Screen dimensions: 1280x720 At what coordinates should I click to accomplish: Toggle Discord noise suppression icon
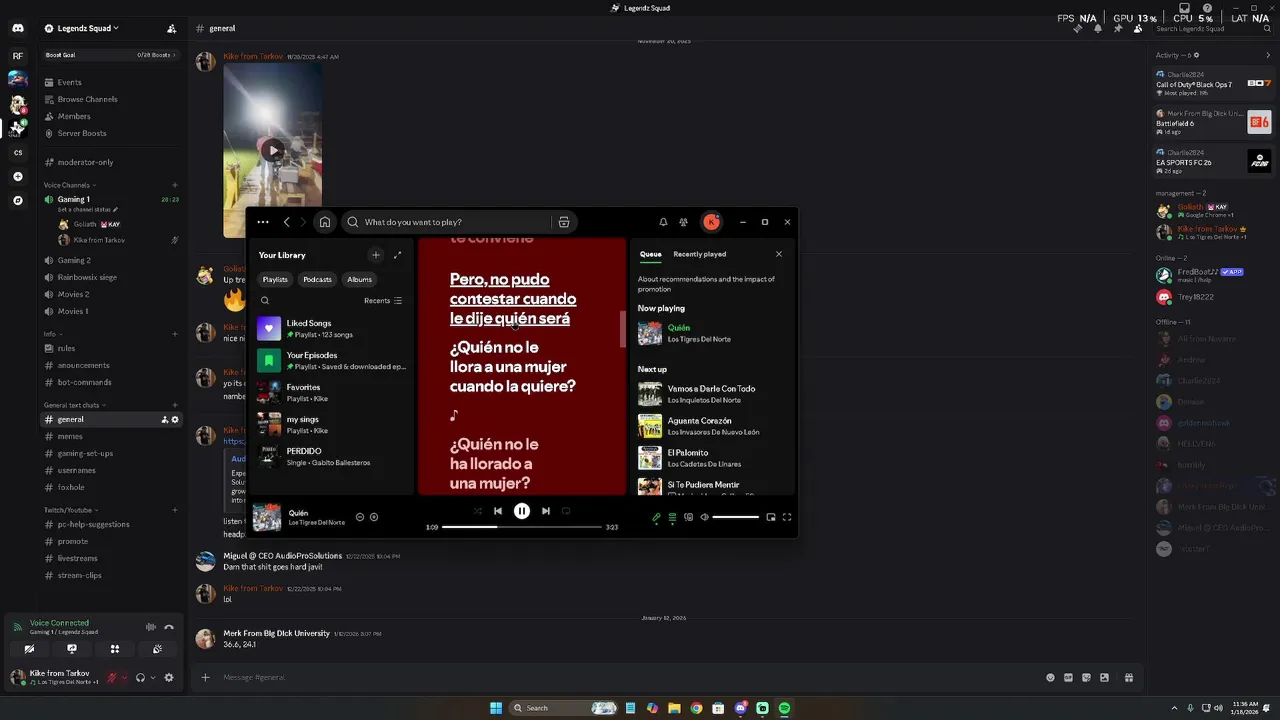(x=151, y=627)
